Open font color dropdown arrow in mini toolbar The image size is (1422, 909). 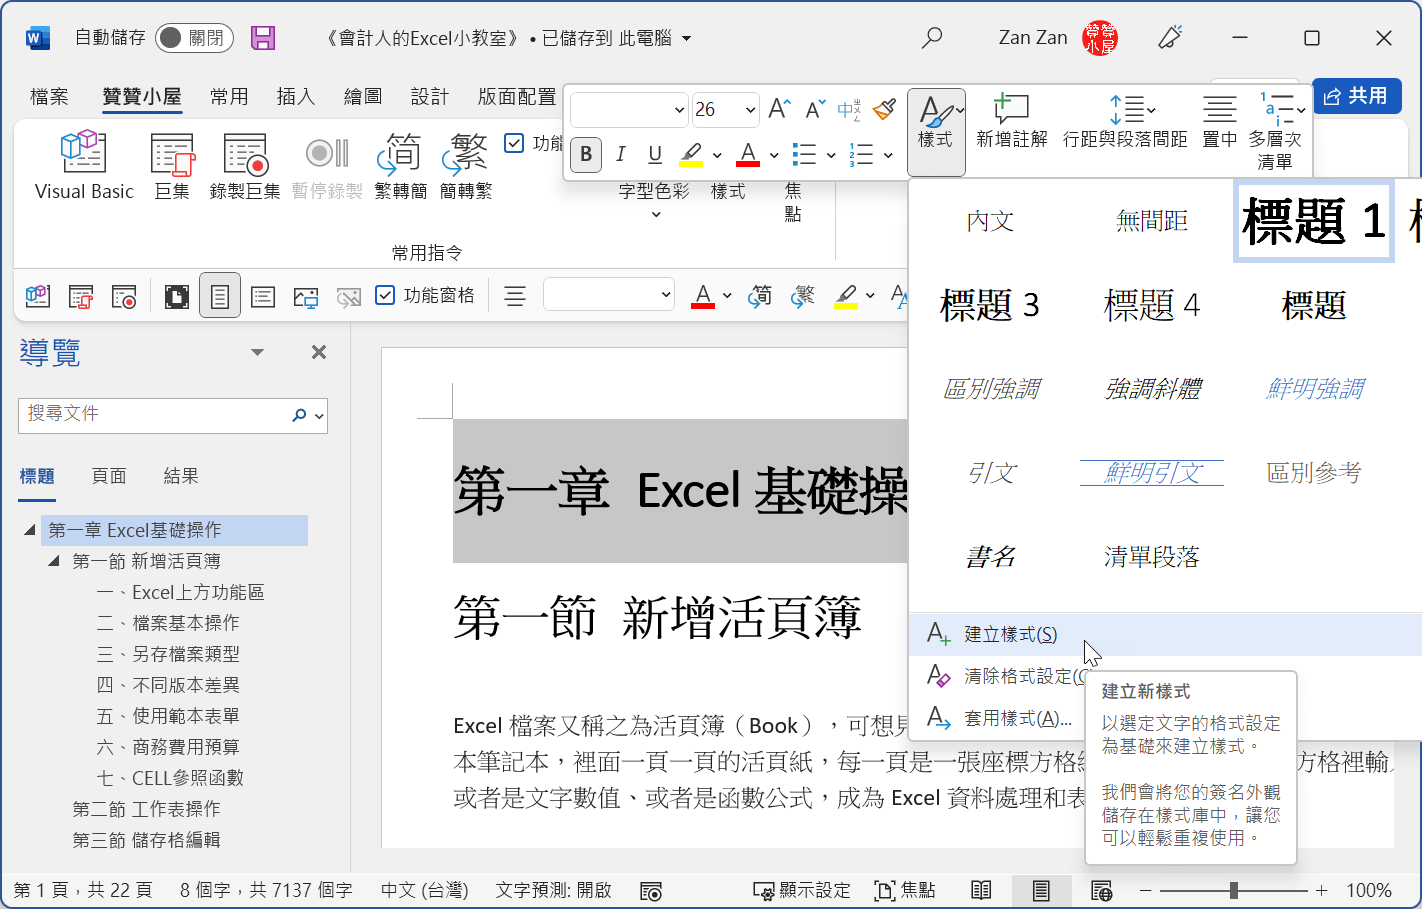tap(774, 155)
